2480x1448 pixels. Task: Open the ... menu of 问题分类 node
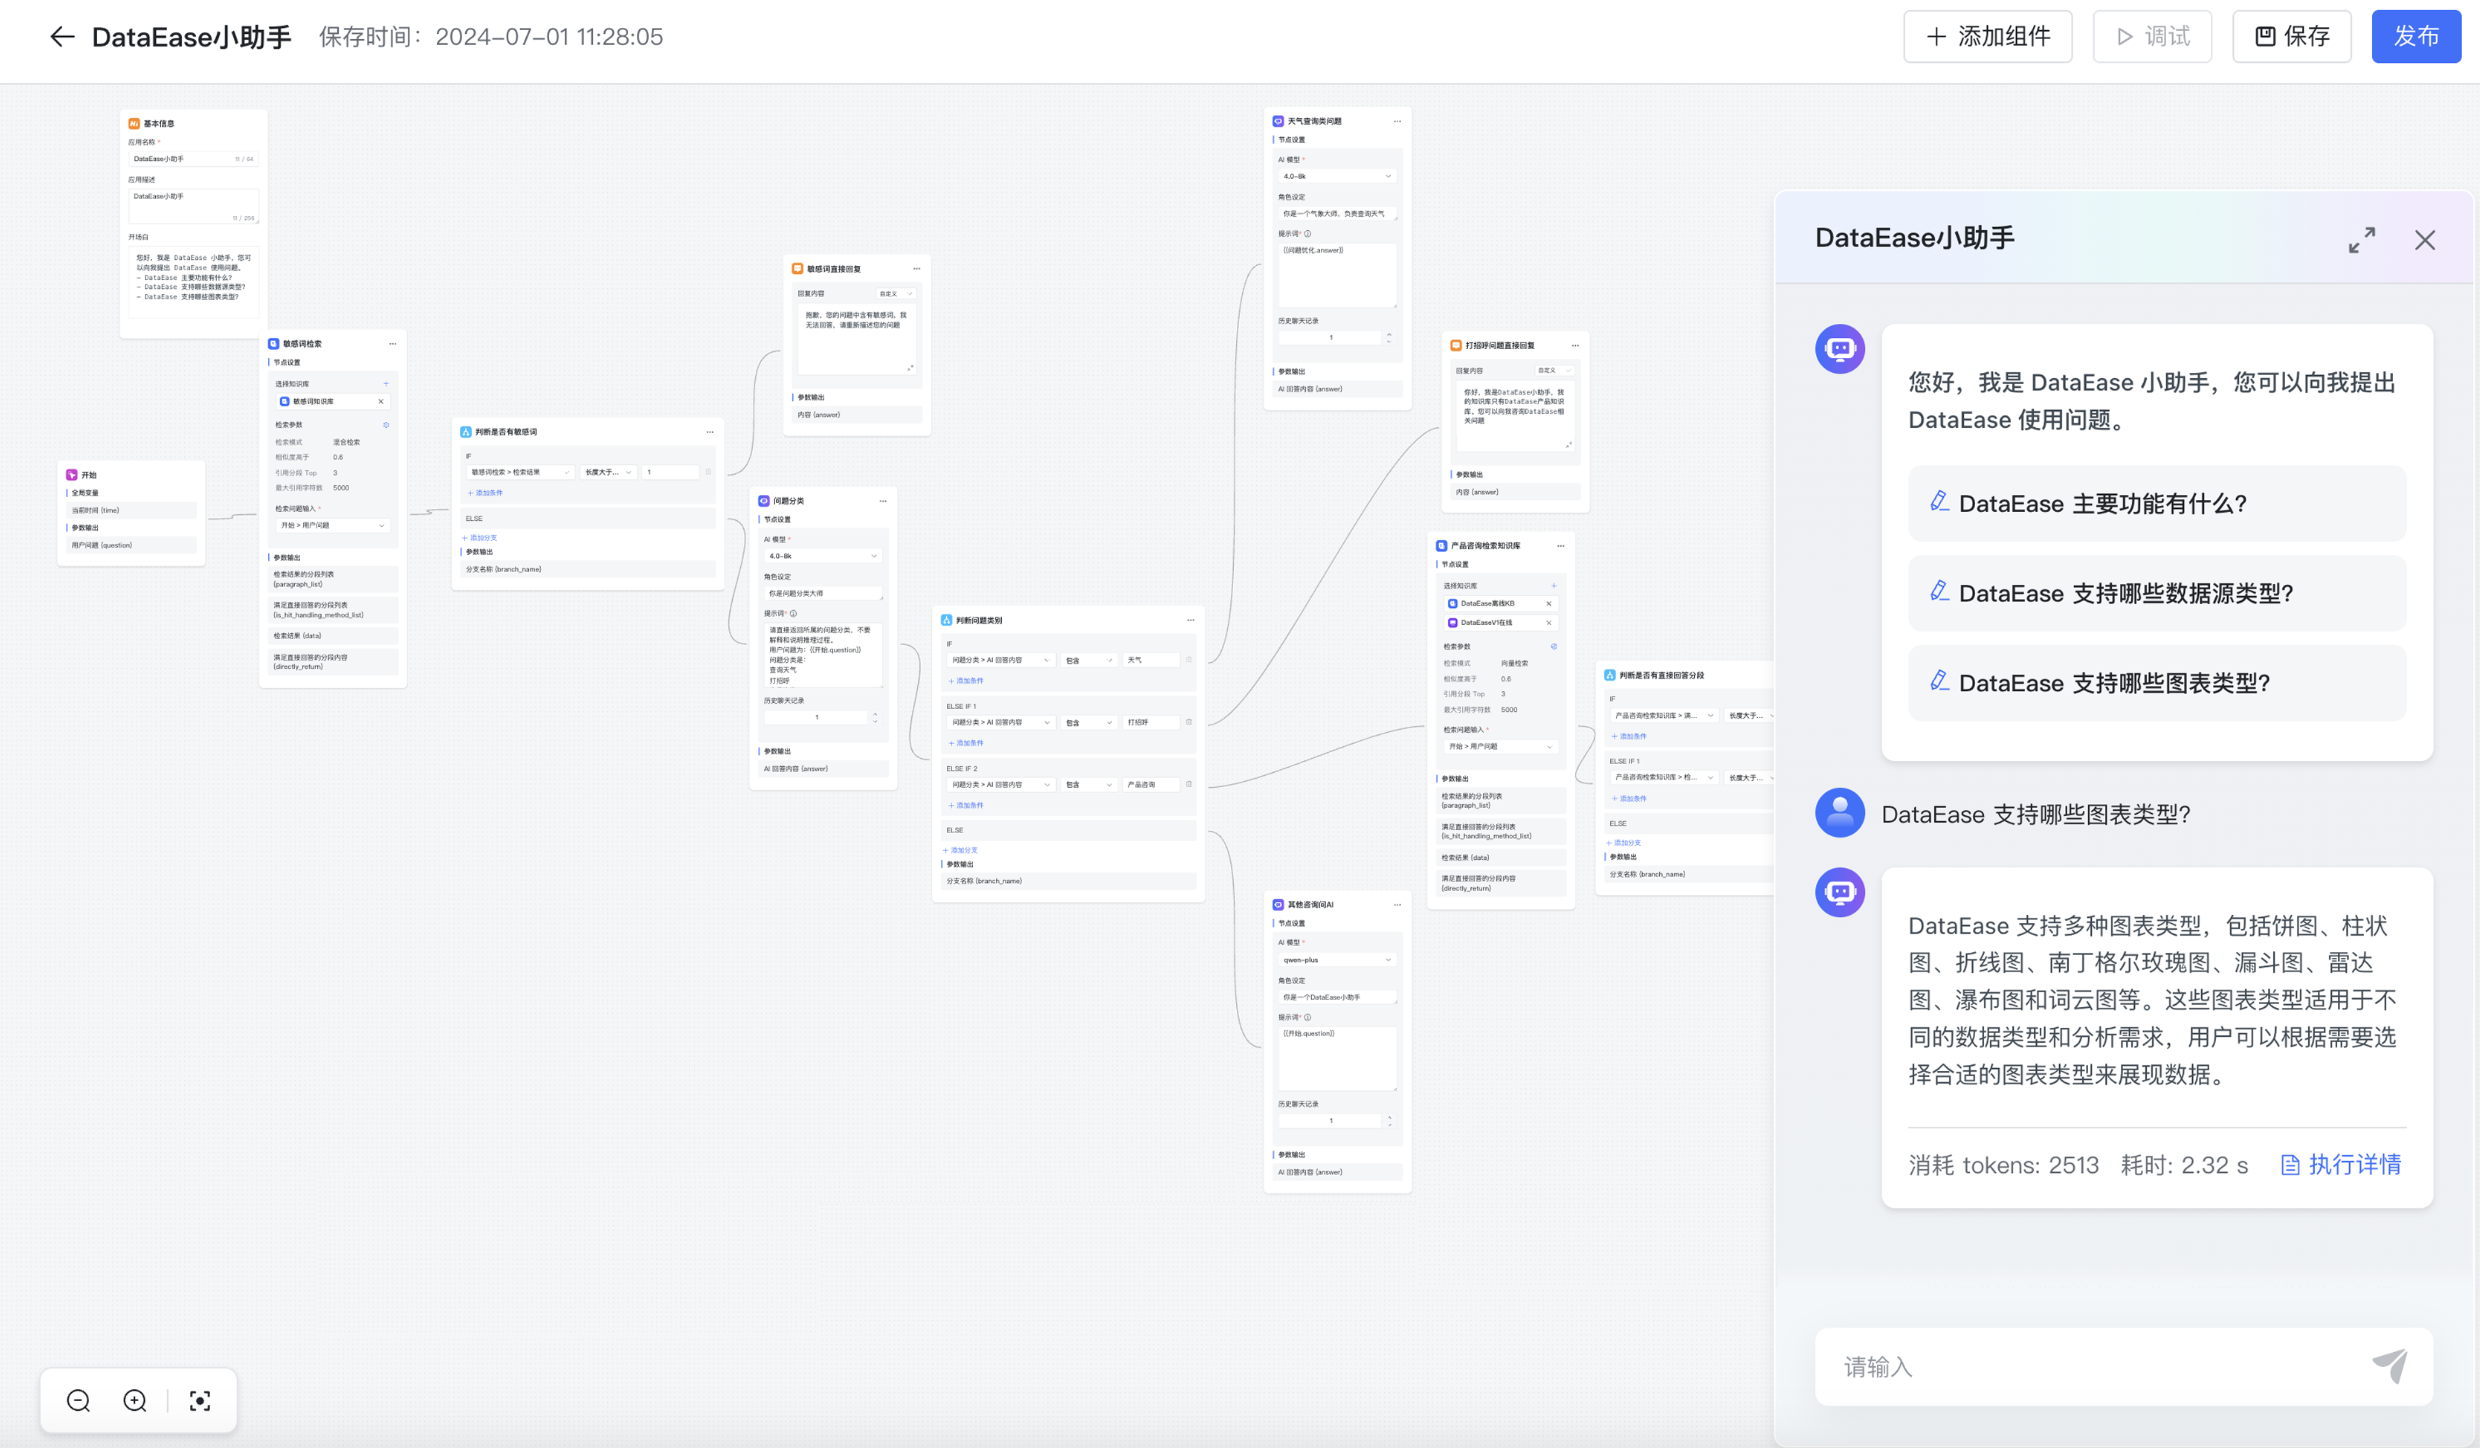click(x=882, y=501)
